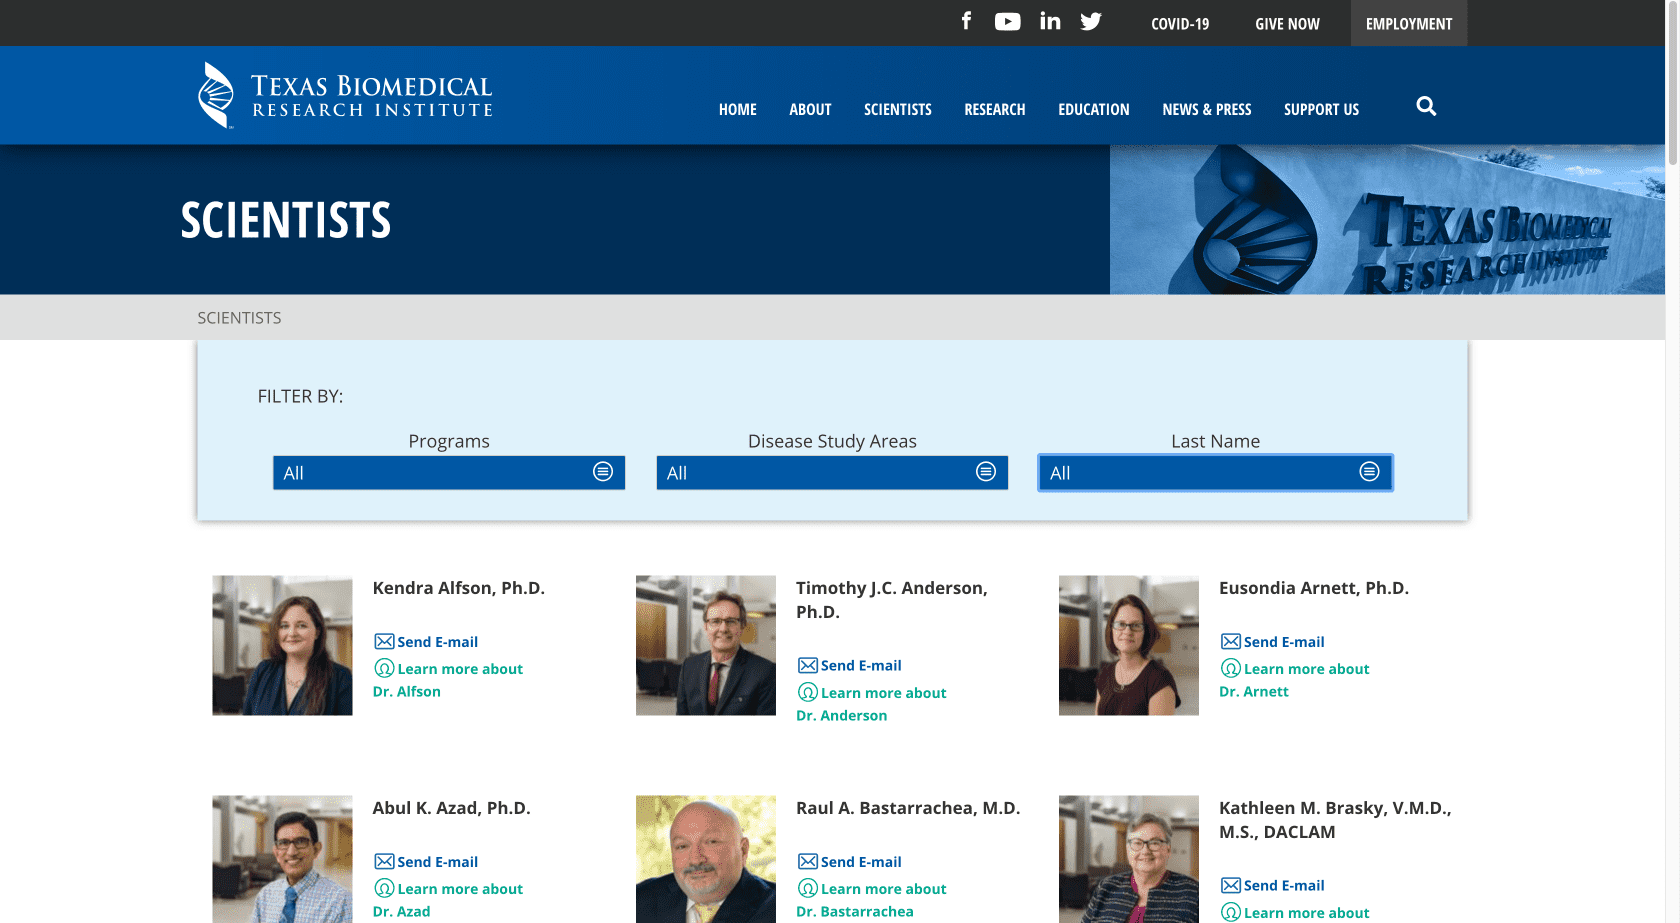Open the COVID-19 top bar link

pos(1180,24)
